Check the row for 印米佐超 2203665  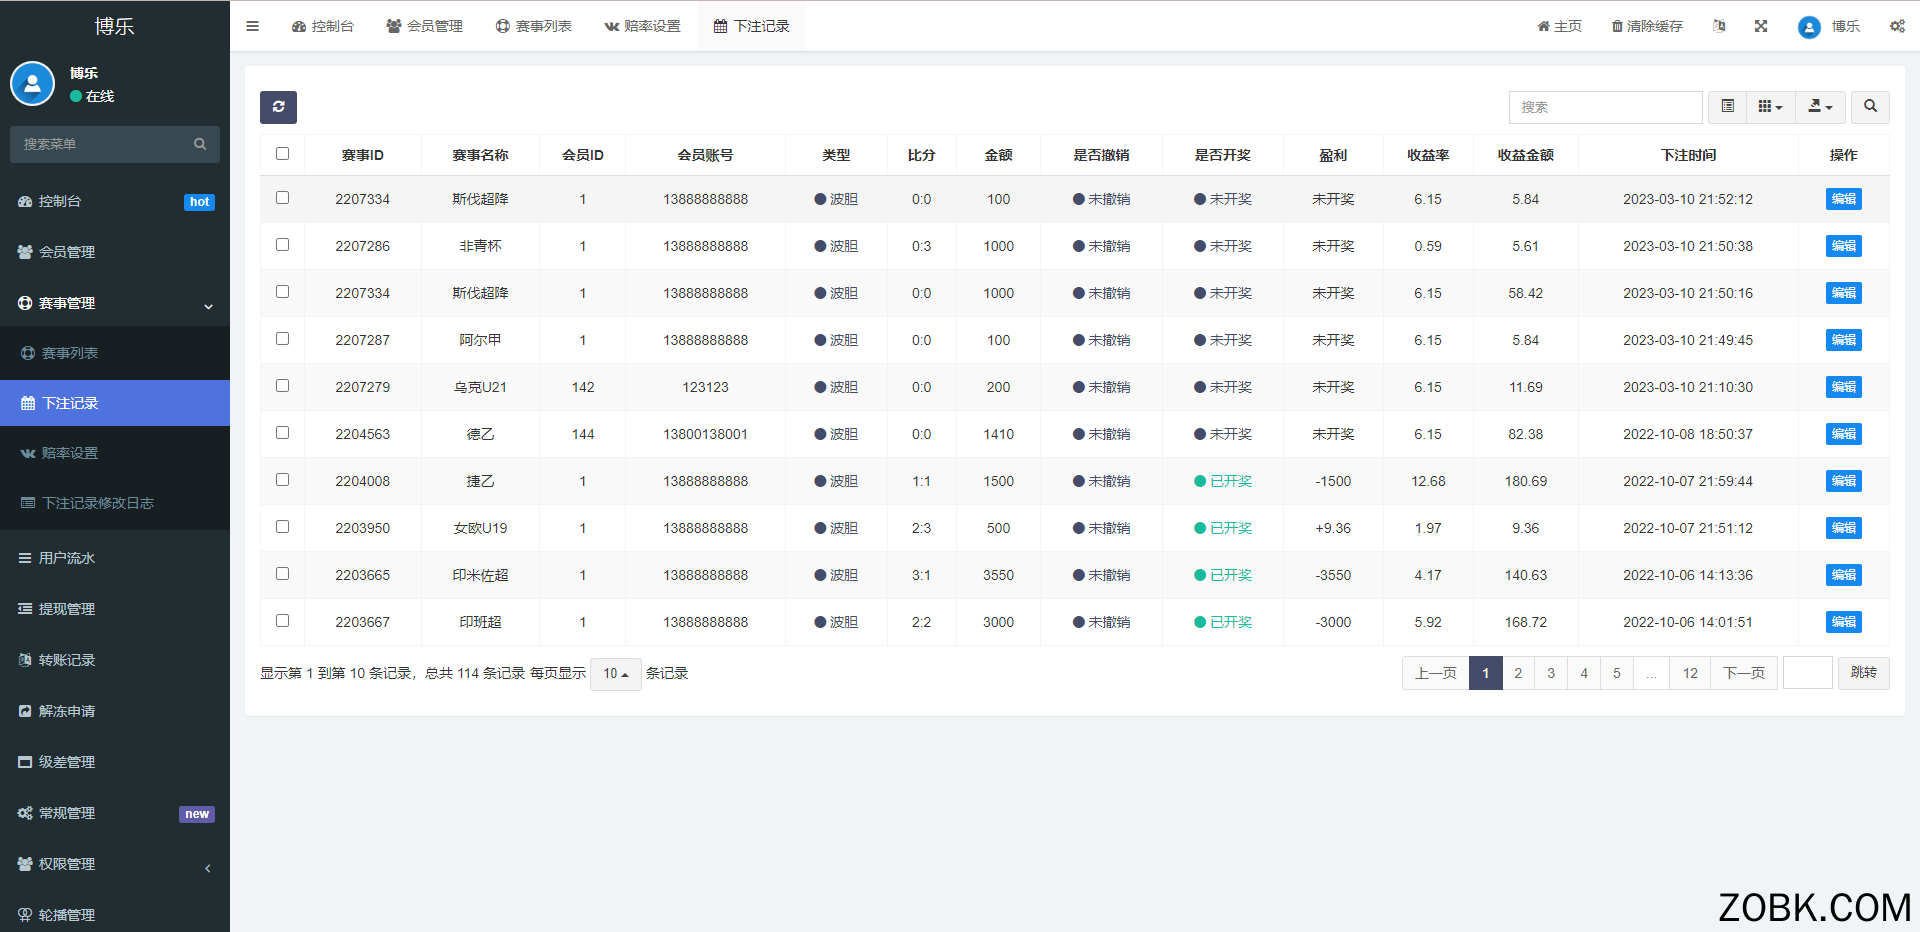coord(282,574)
